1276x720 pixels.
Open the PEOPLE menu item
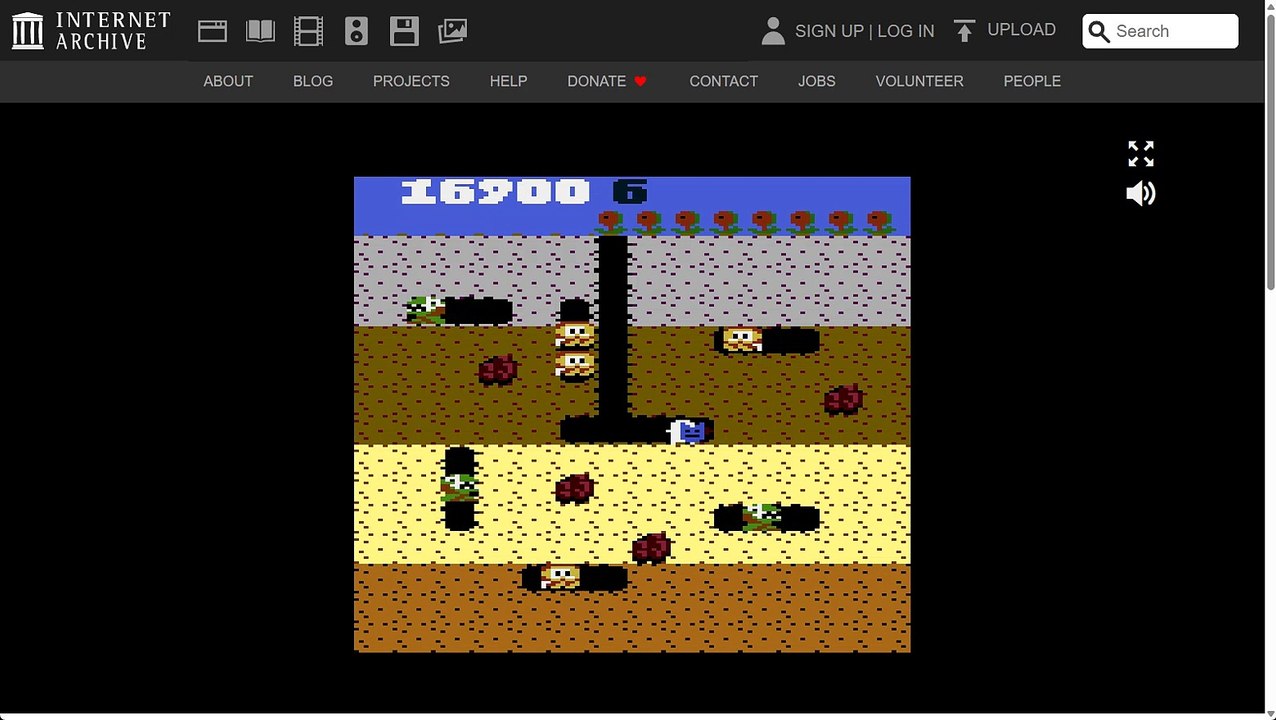(x=1032, y=81)
